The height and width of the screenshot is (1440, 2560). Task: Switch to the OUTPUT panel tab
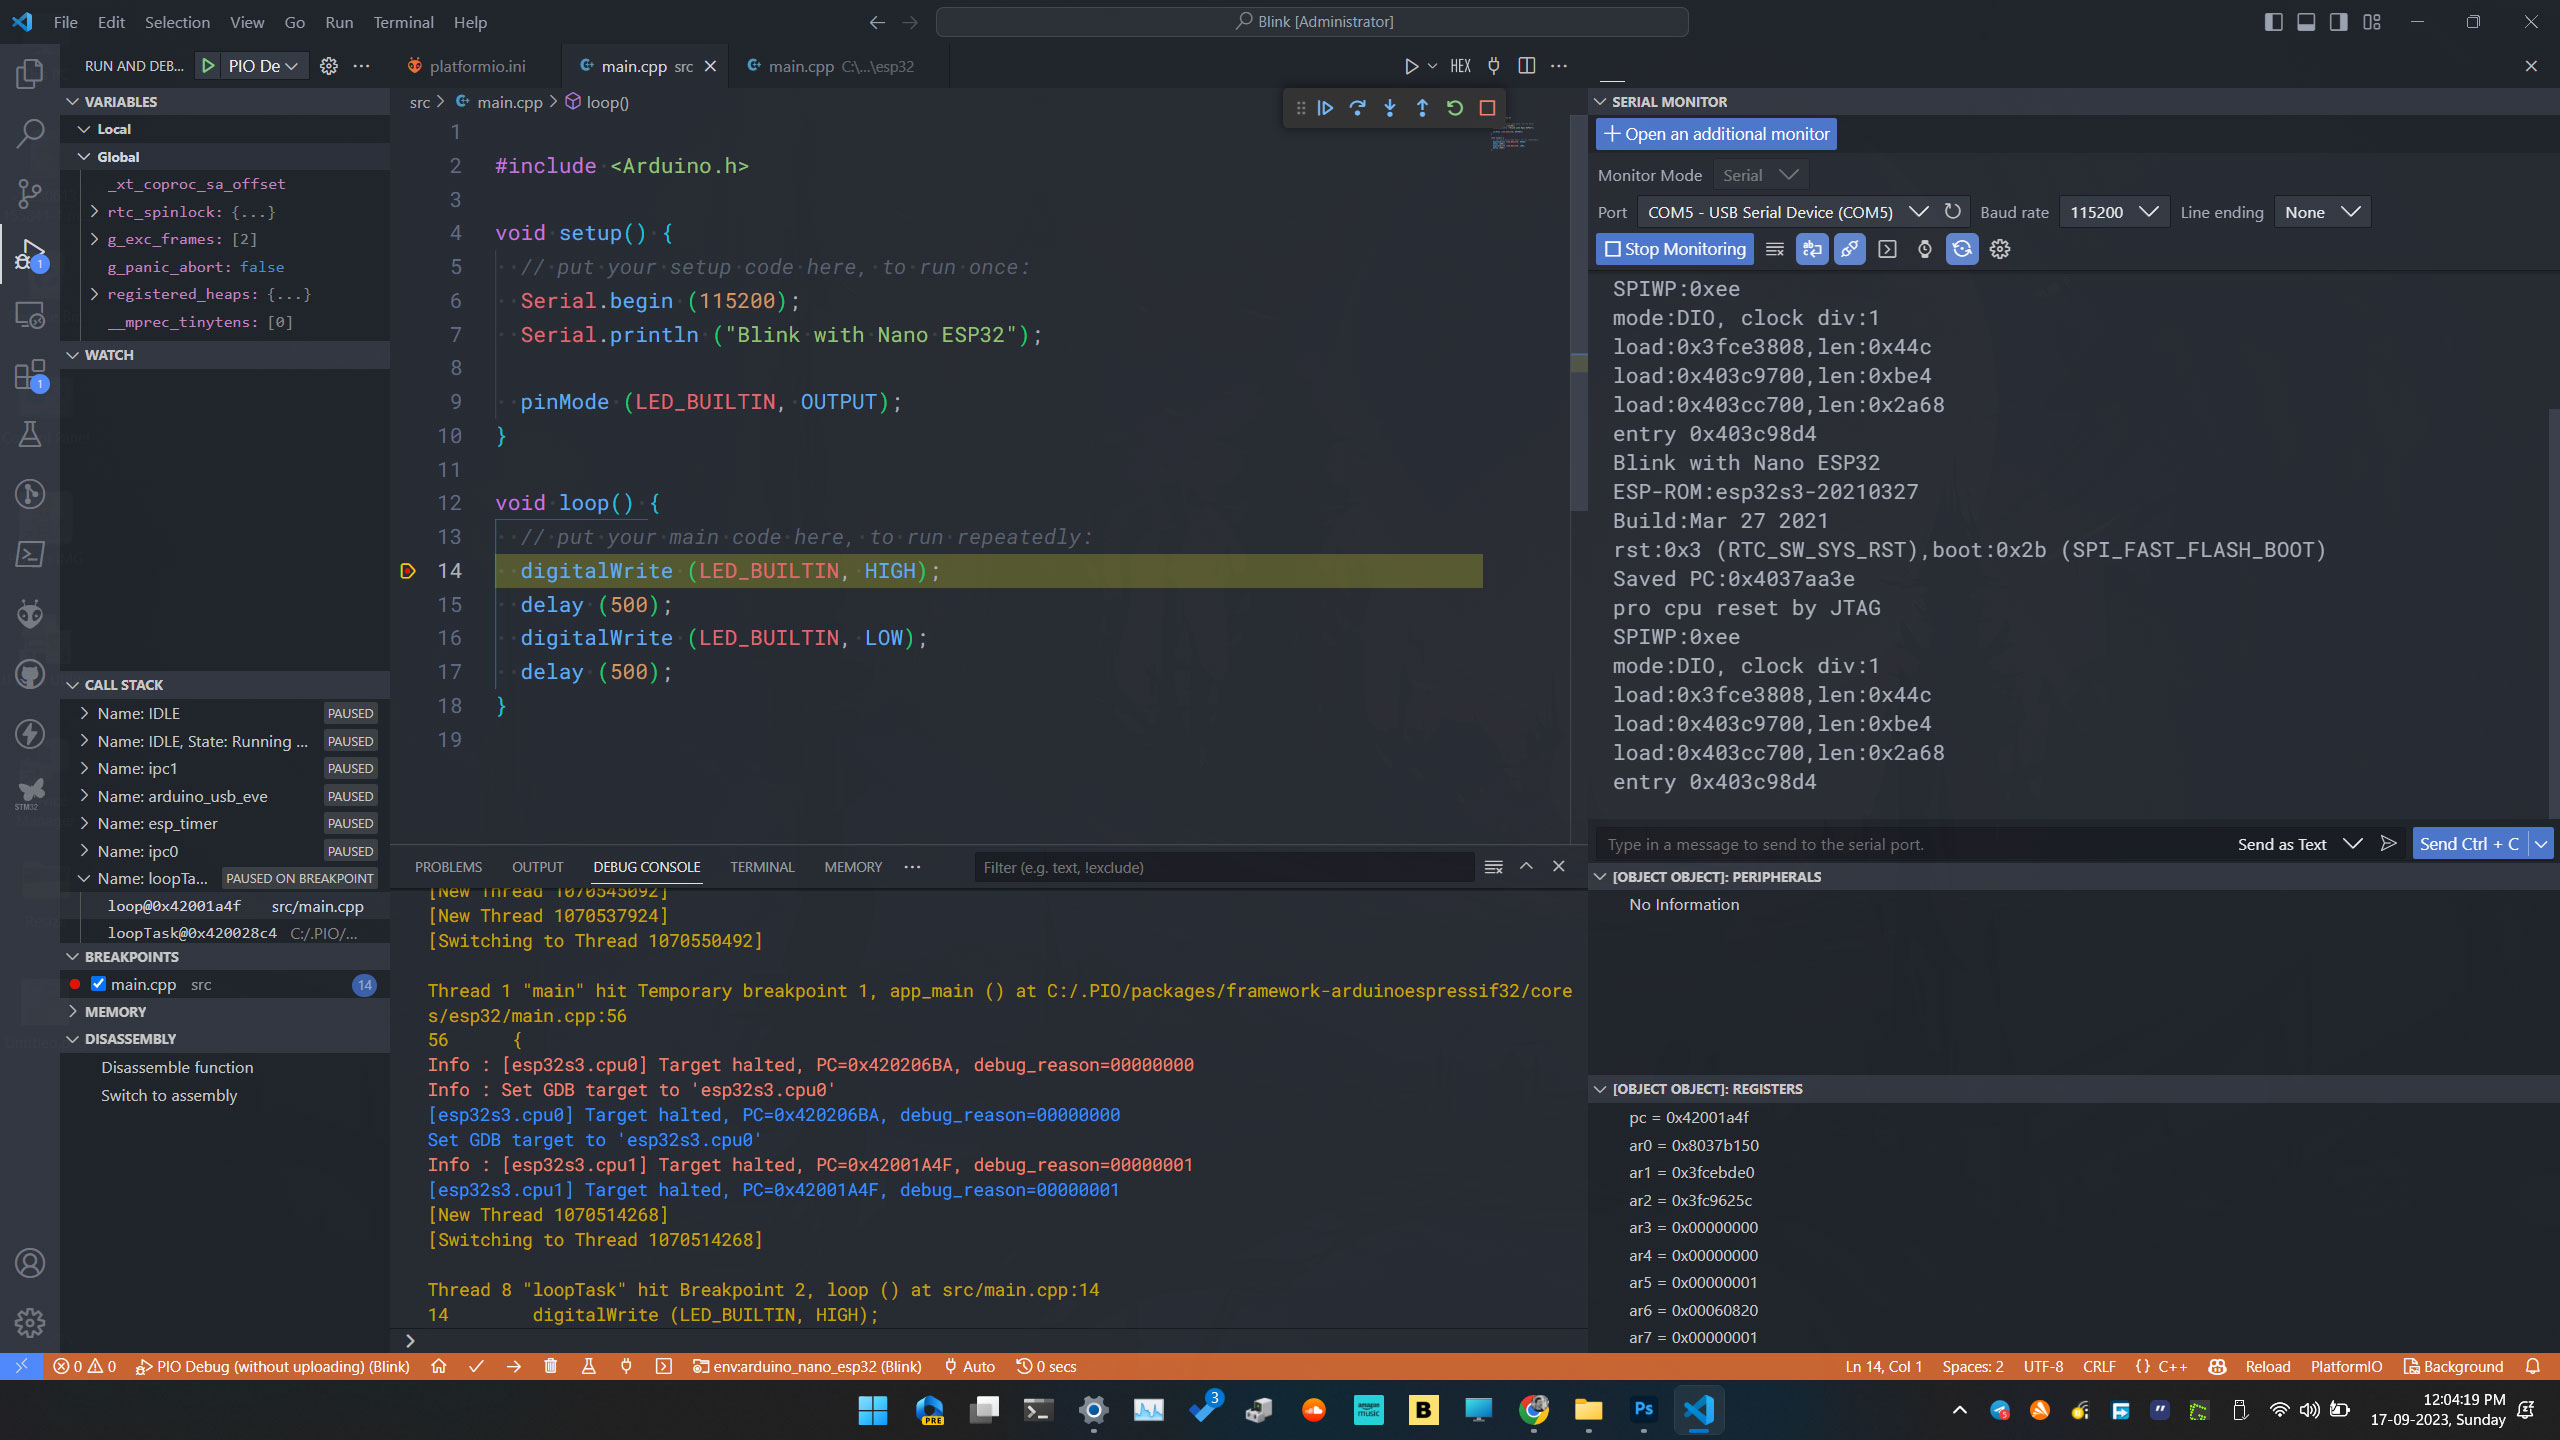(538, 867)
